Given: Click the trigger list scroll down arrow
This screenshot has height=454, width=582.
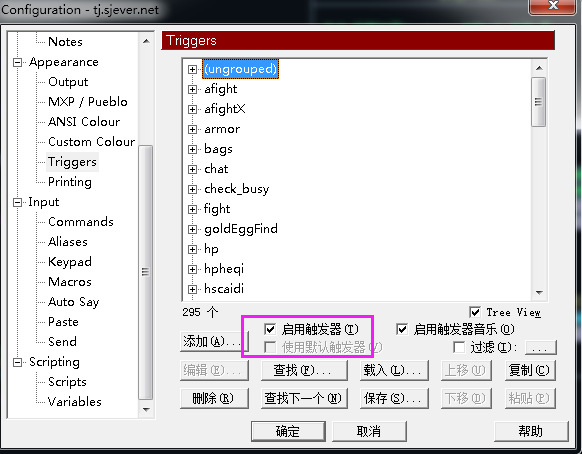Looking at the screenshot, I should 539,293.
